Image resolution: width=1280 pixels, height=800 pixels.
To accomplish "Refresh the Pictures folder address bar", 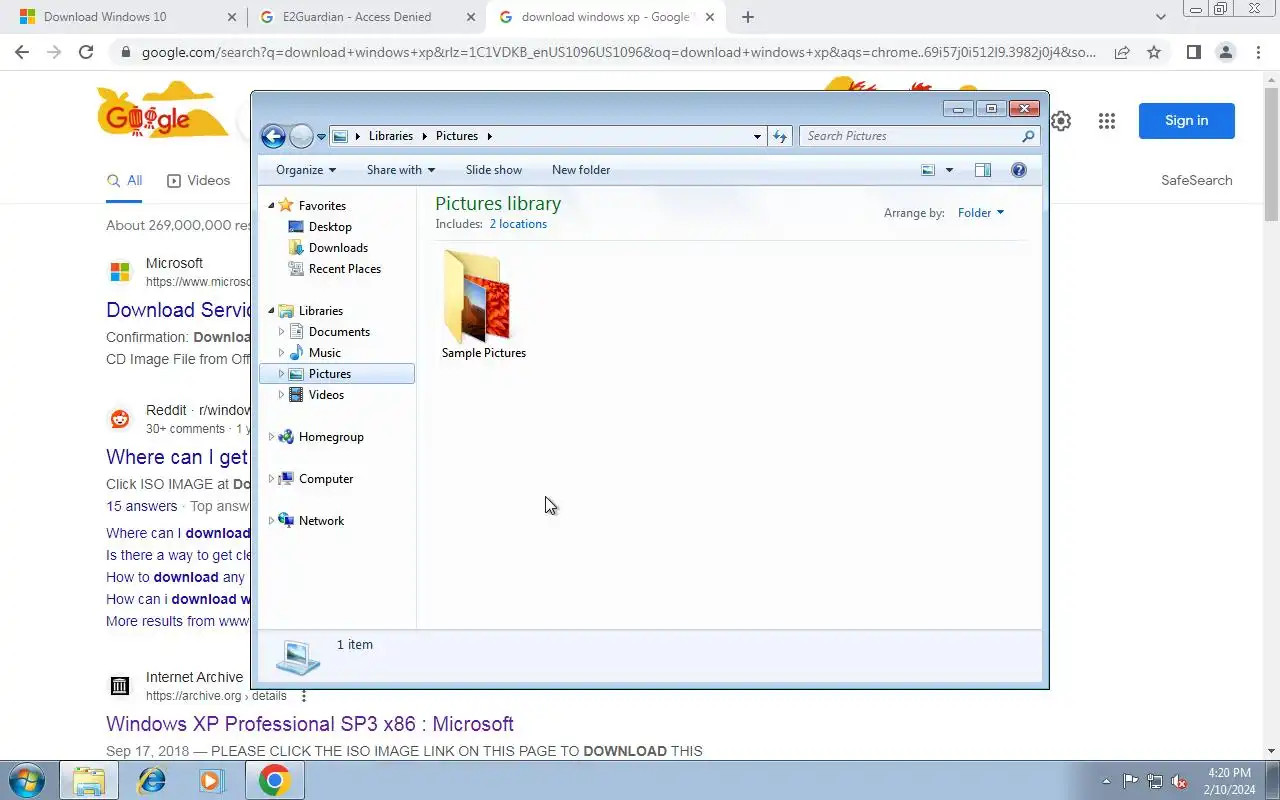I will [780, 136].
